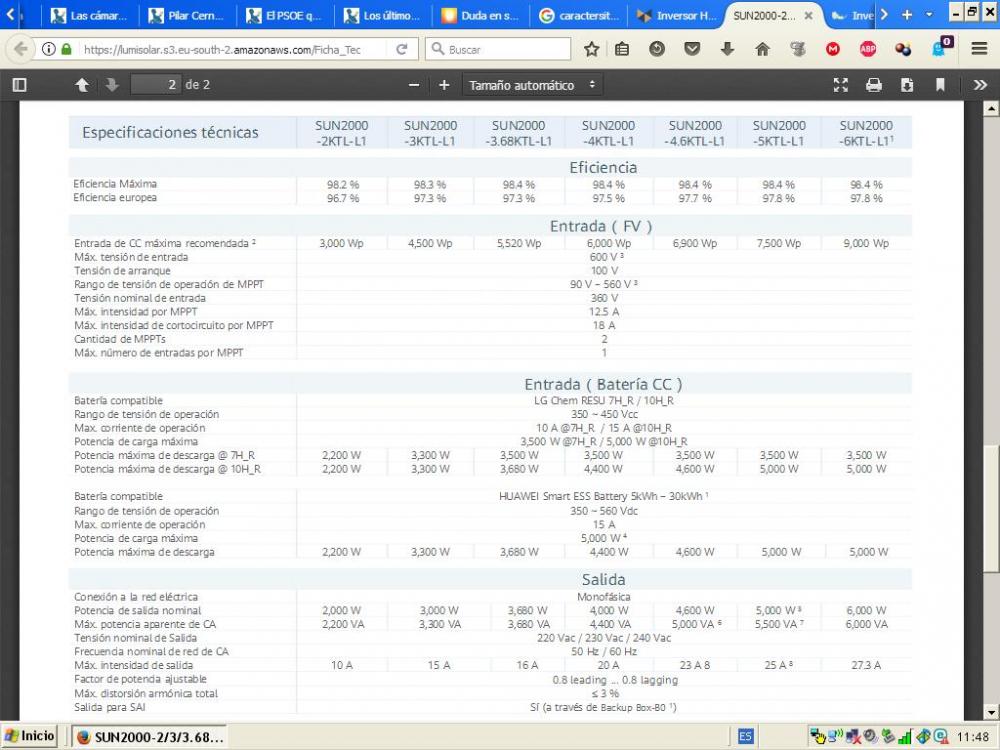The height and width of the screenshot is (750, 1000).
Task: Go to the Firefox home page
Action: (x=762, y=49)
